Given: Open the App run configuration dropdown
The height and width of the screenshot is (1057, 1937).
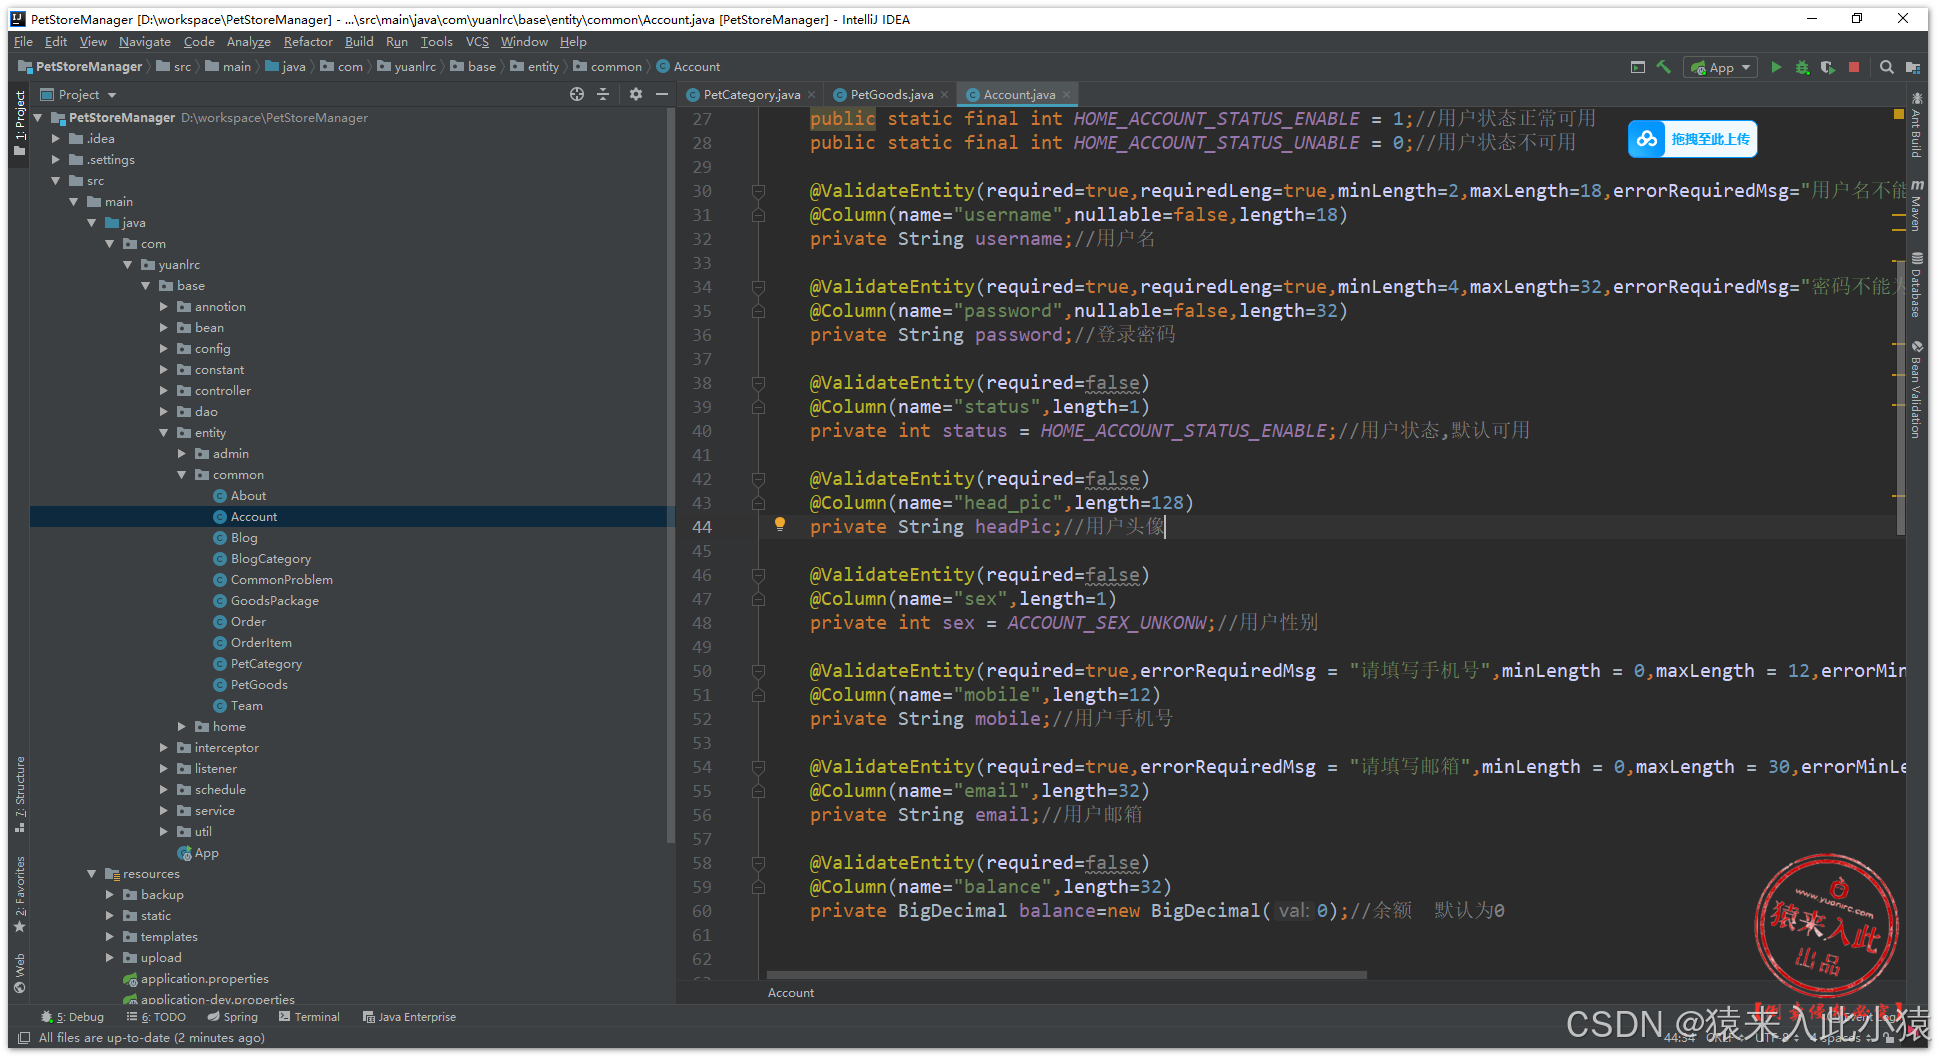Looking at the screenshot, I should coord(1721,67).
